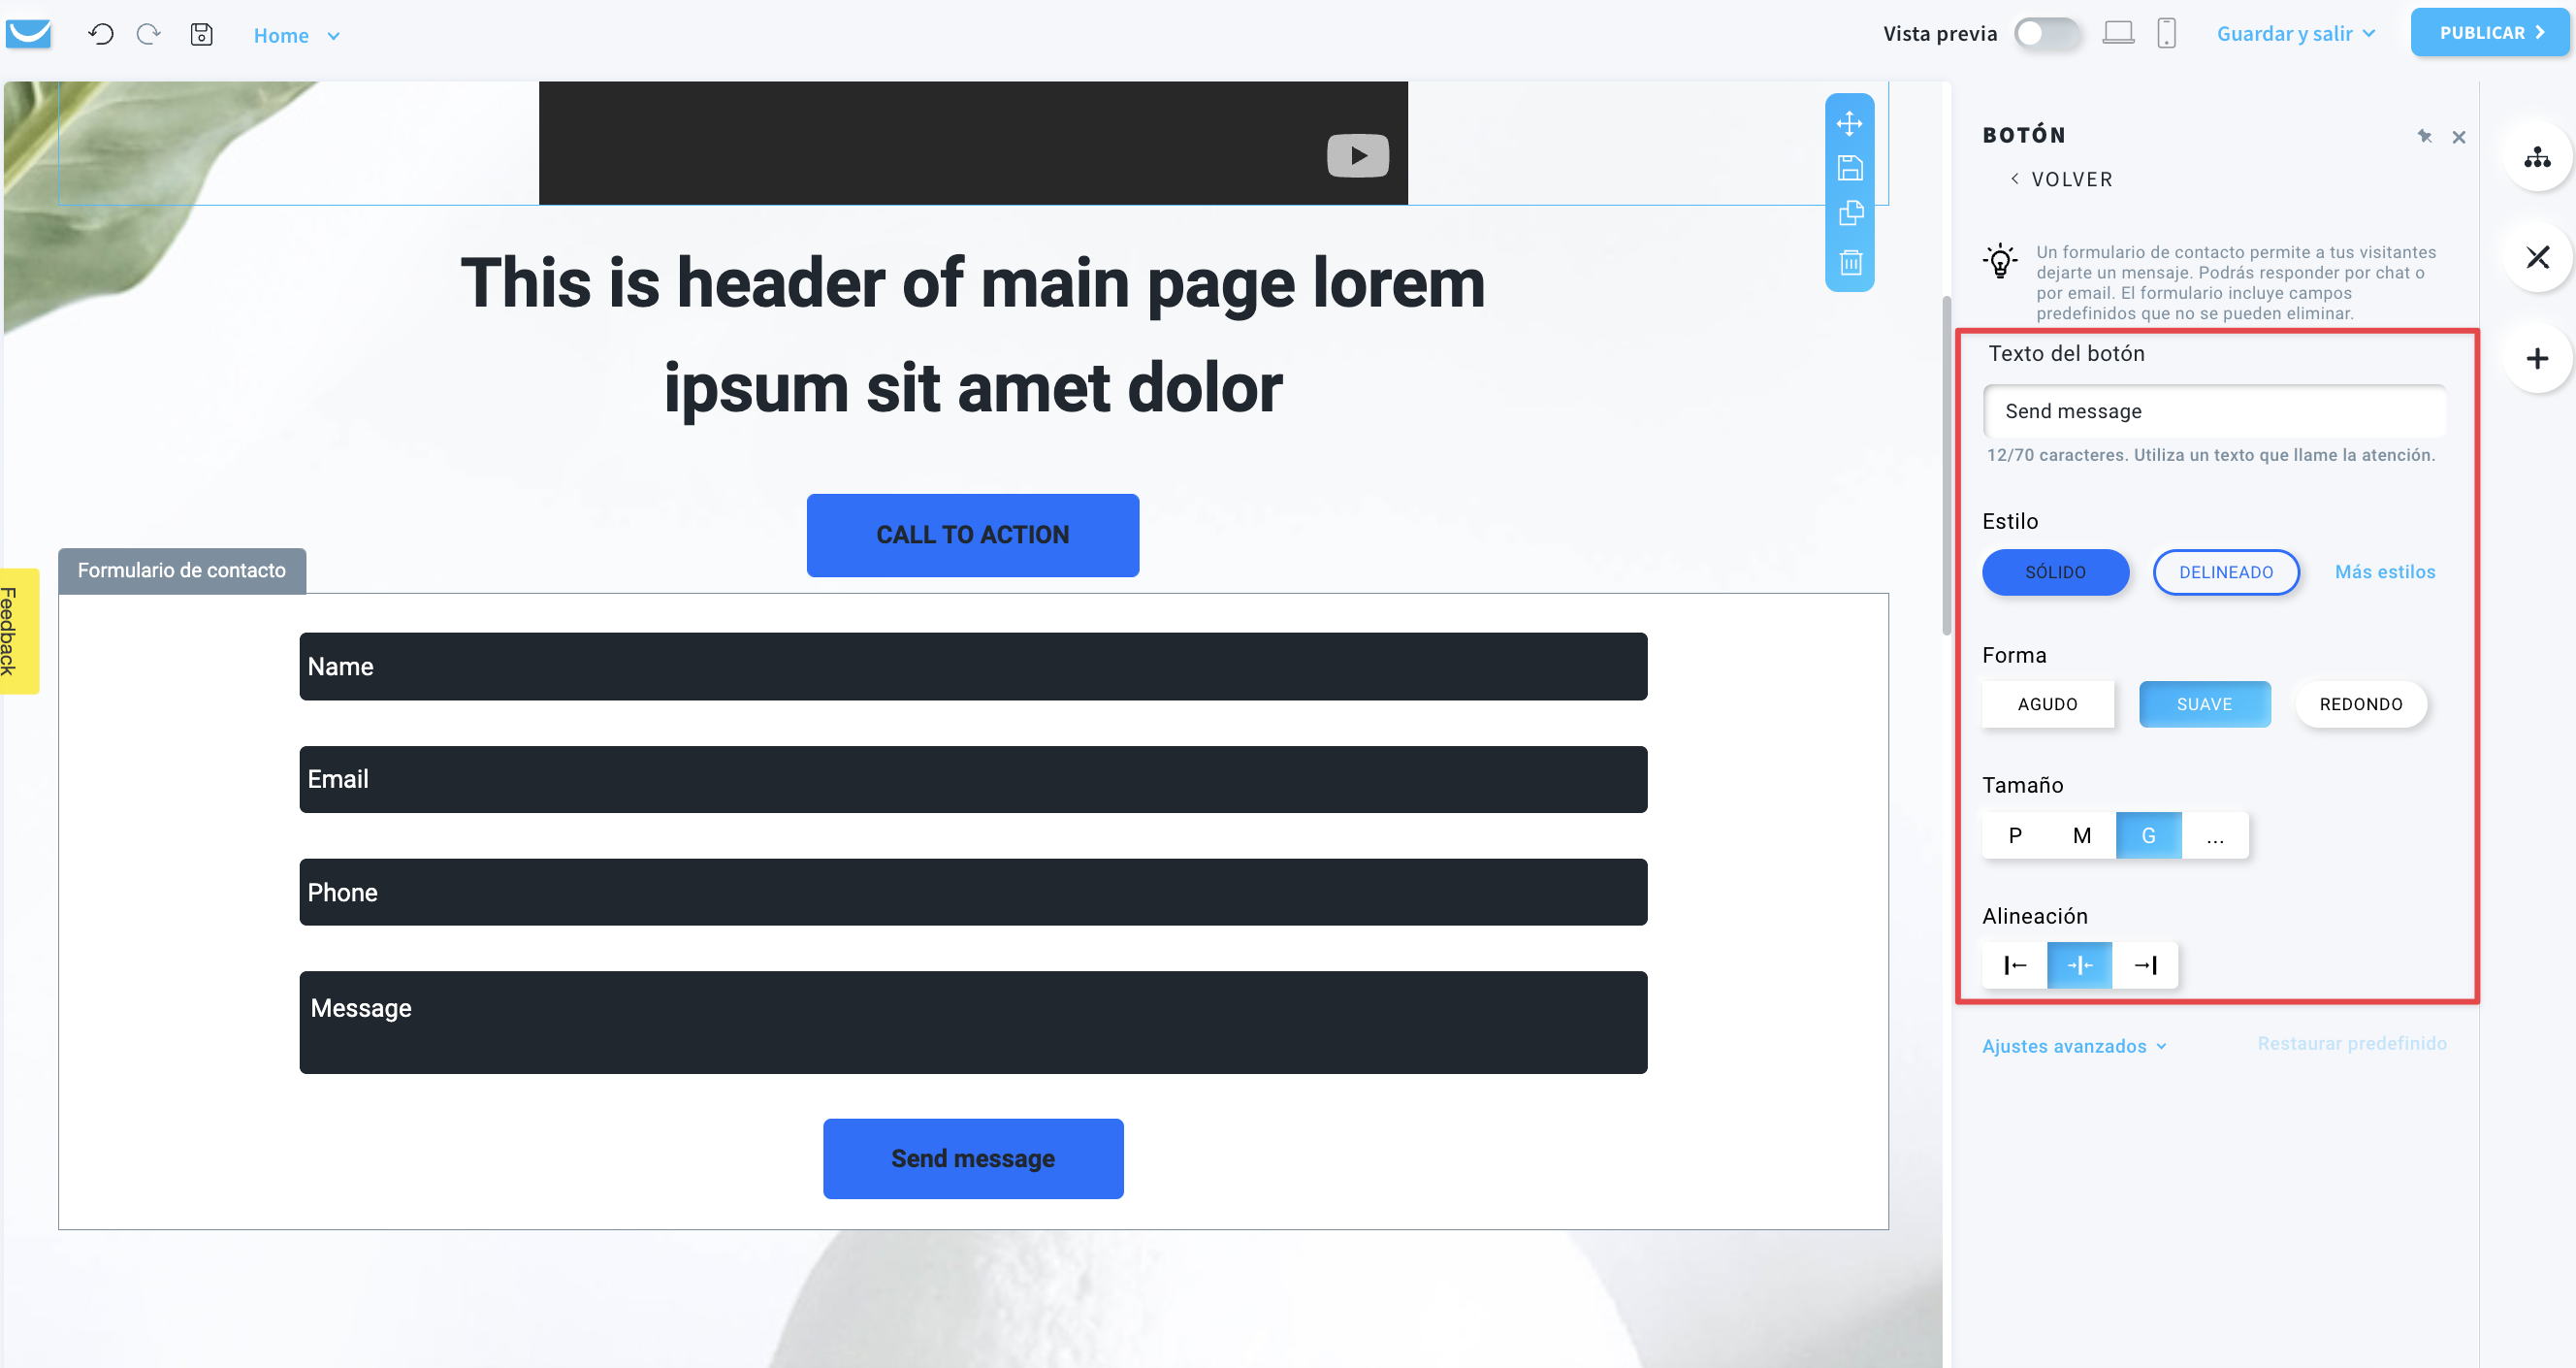Click Guardar y salir dropdown arrow
Viewport: 2576px width, 1368px height.
[2369, 31]
